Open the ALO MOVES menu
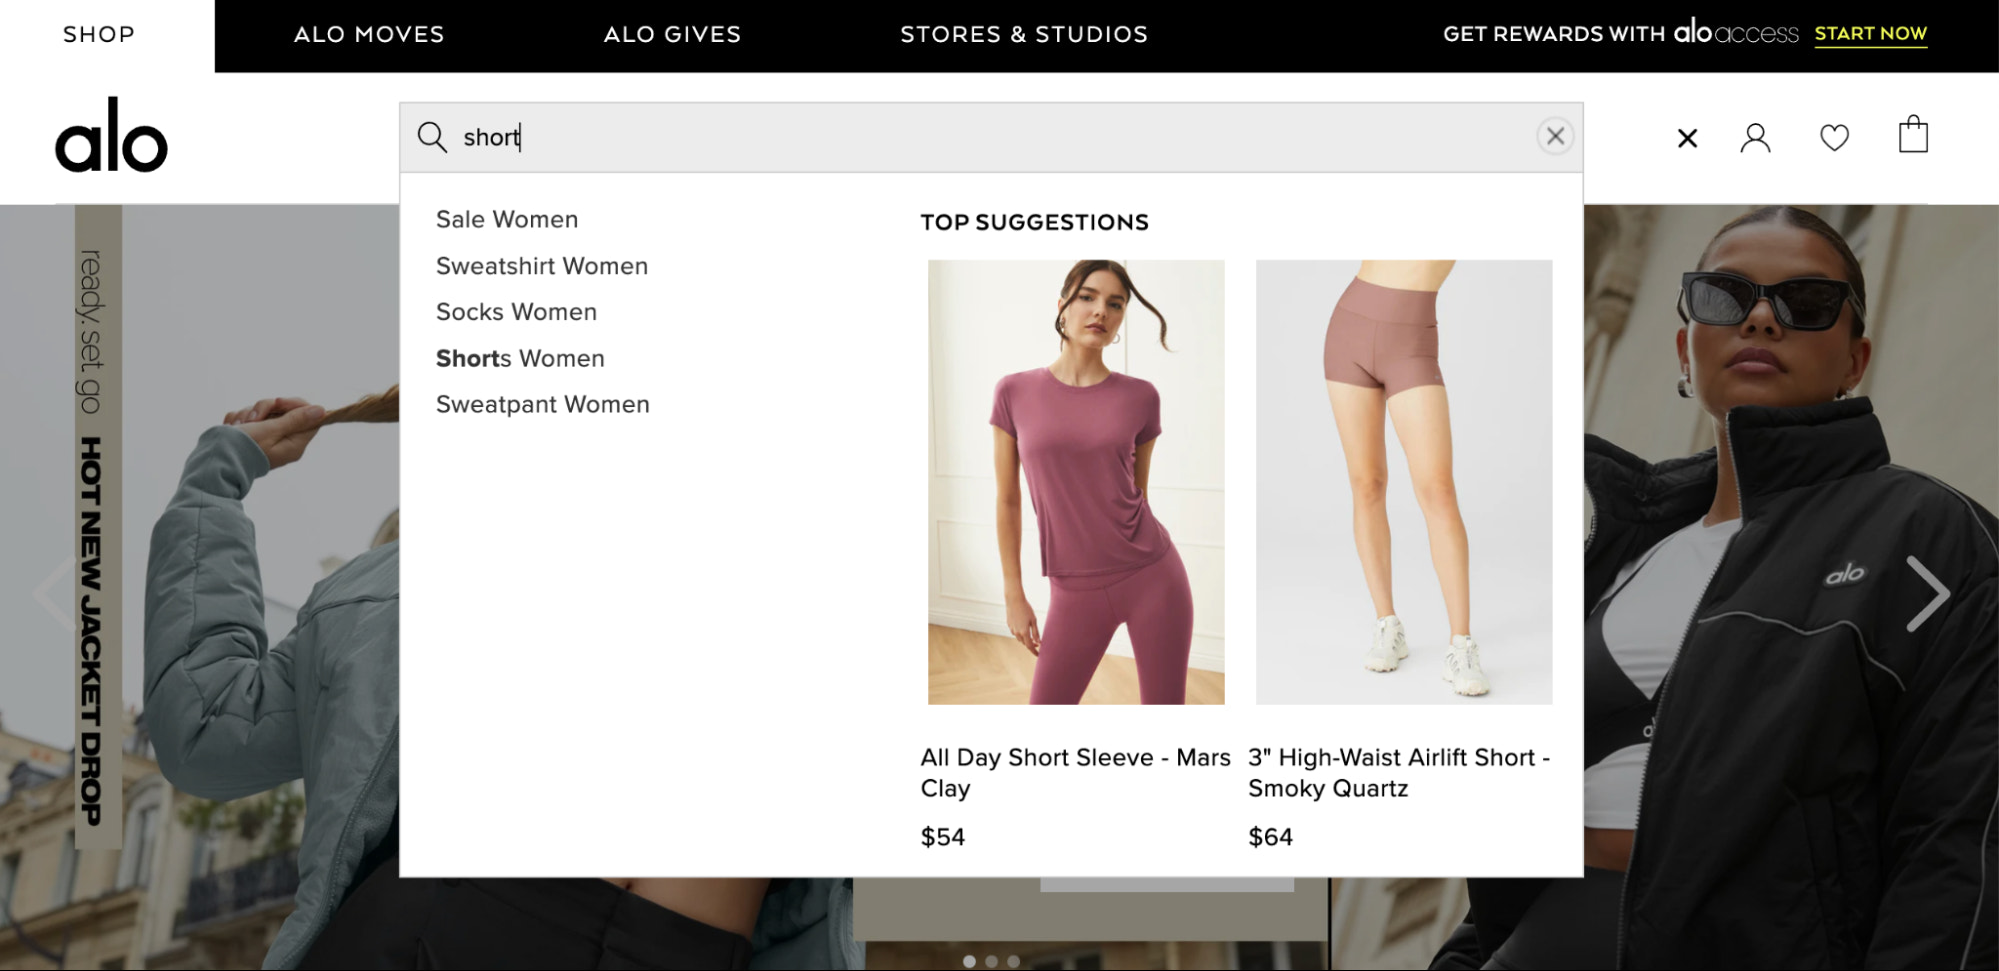The width and height of the screenshot is (1999, 971). (x=368, y=34)
